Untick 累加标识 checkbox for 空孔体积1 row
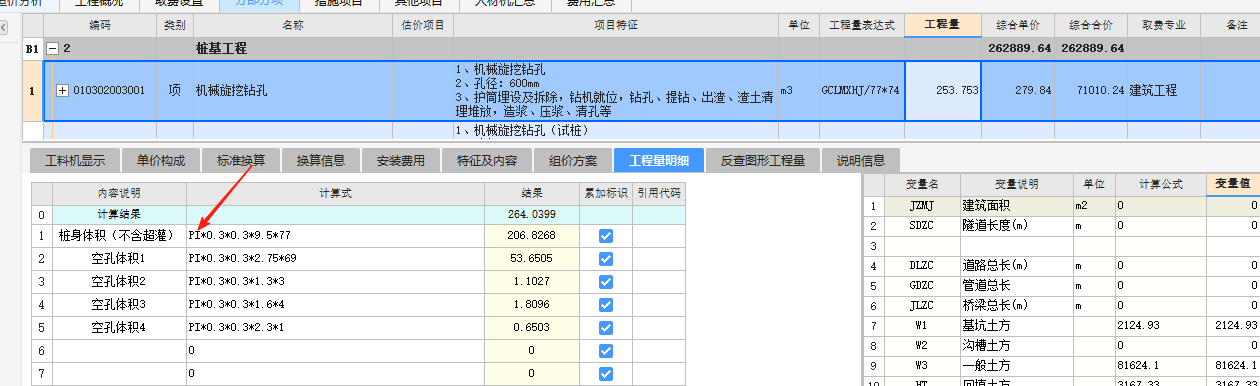1260x386 pixels. (606, 258)
